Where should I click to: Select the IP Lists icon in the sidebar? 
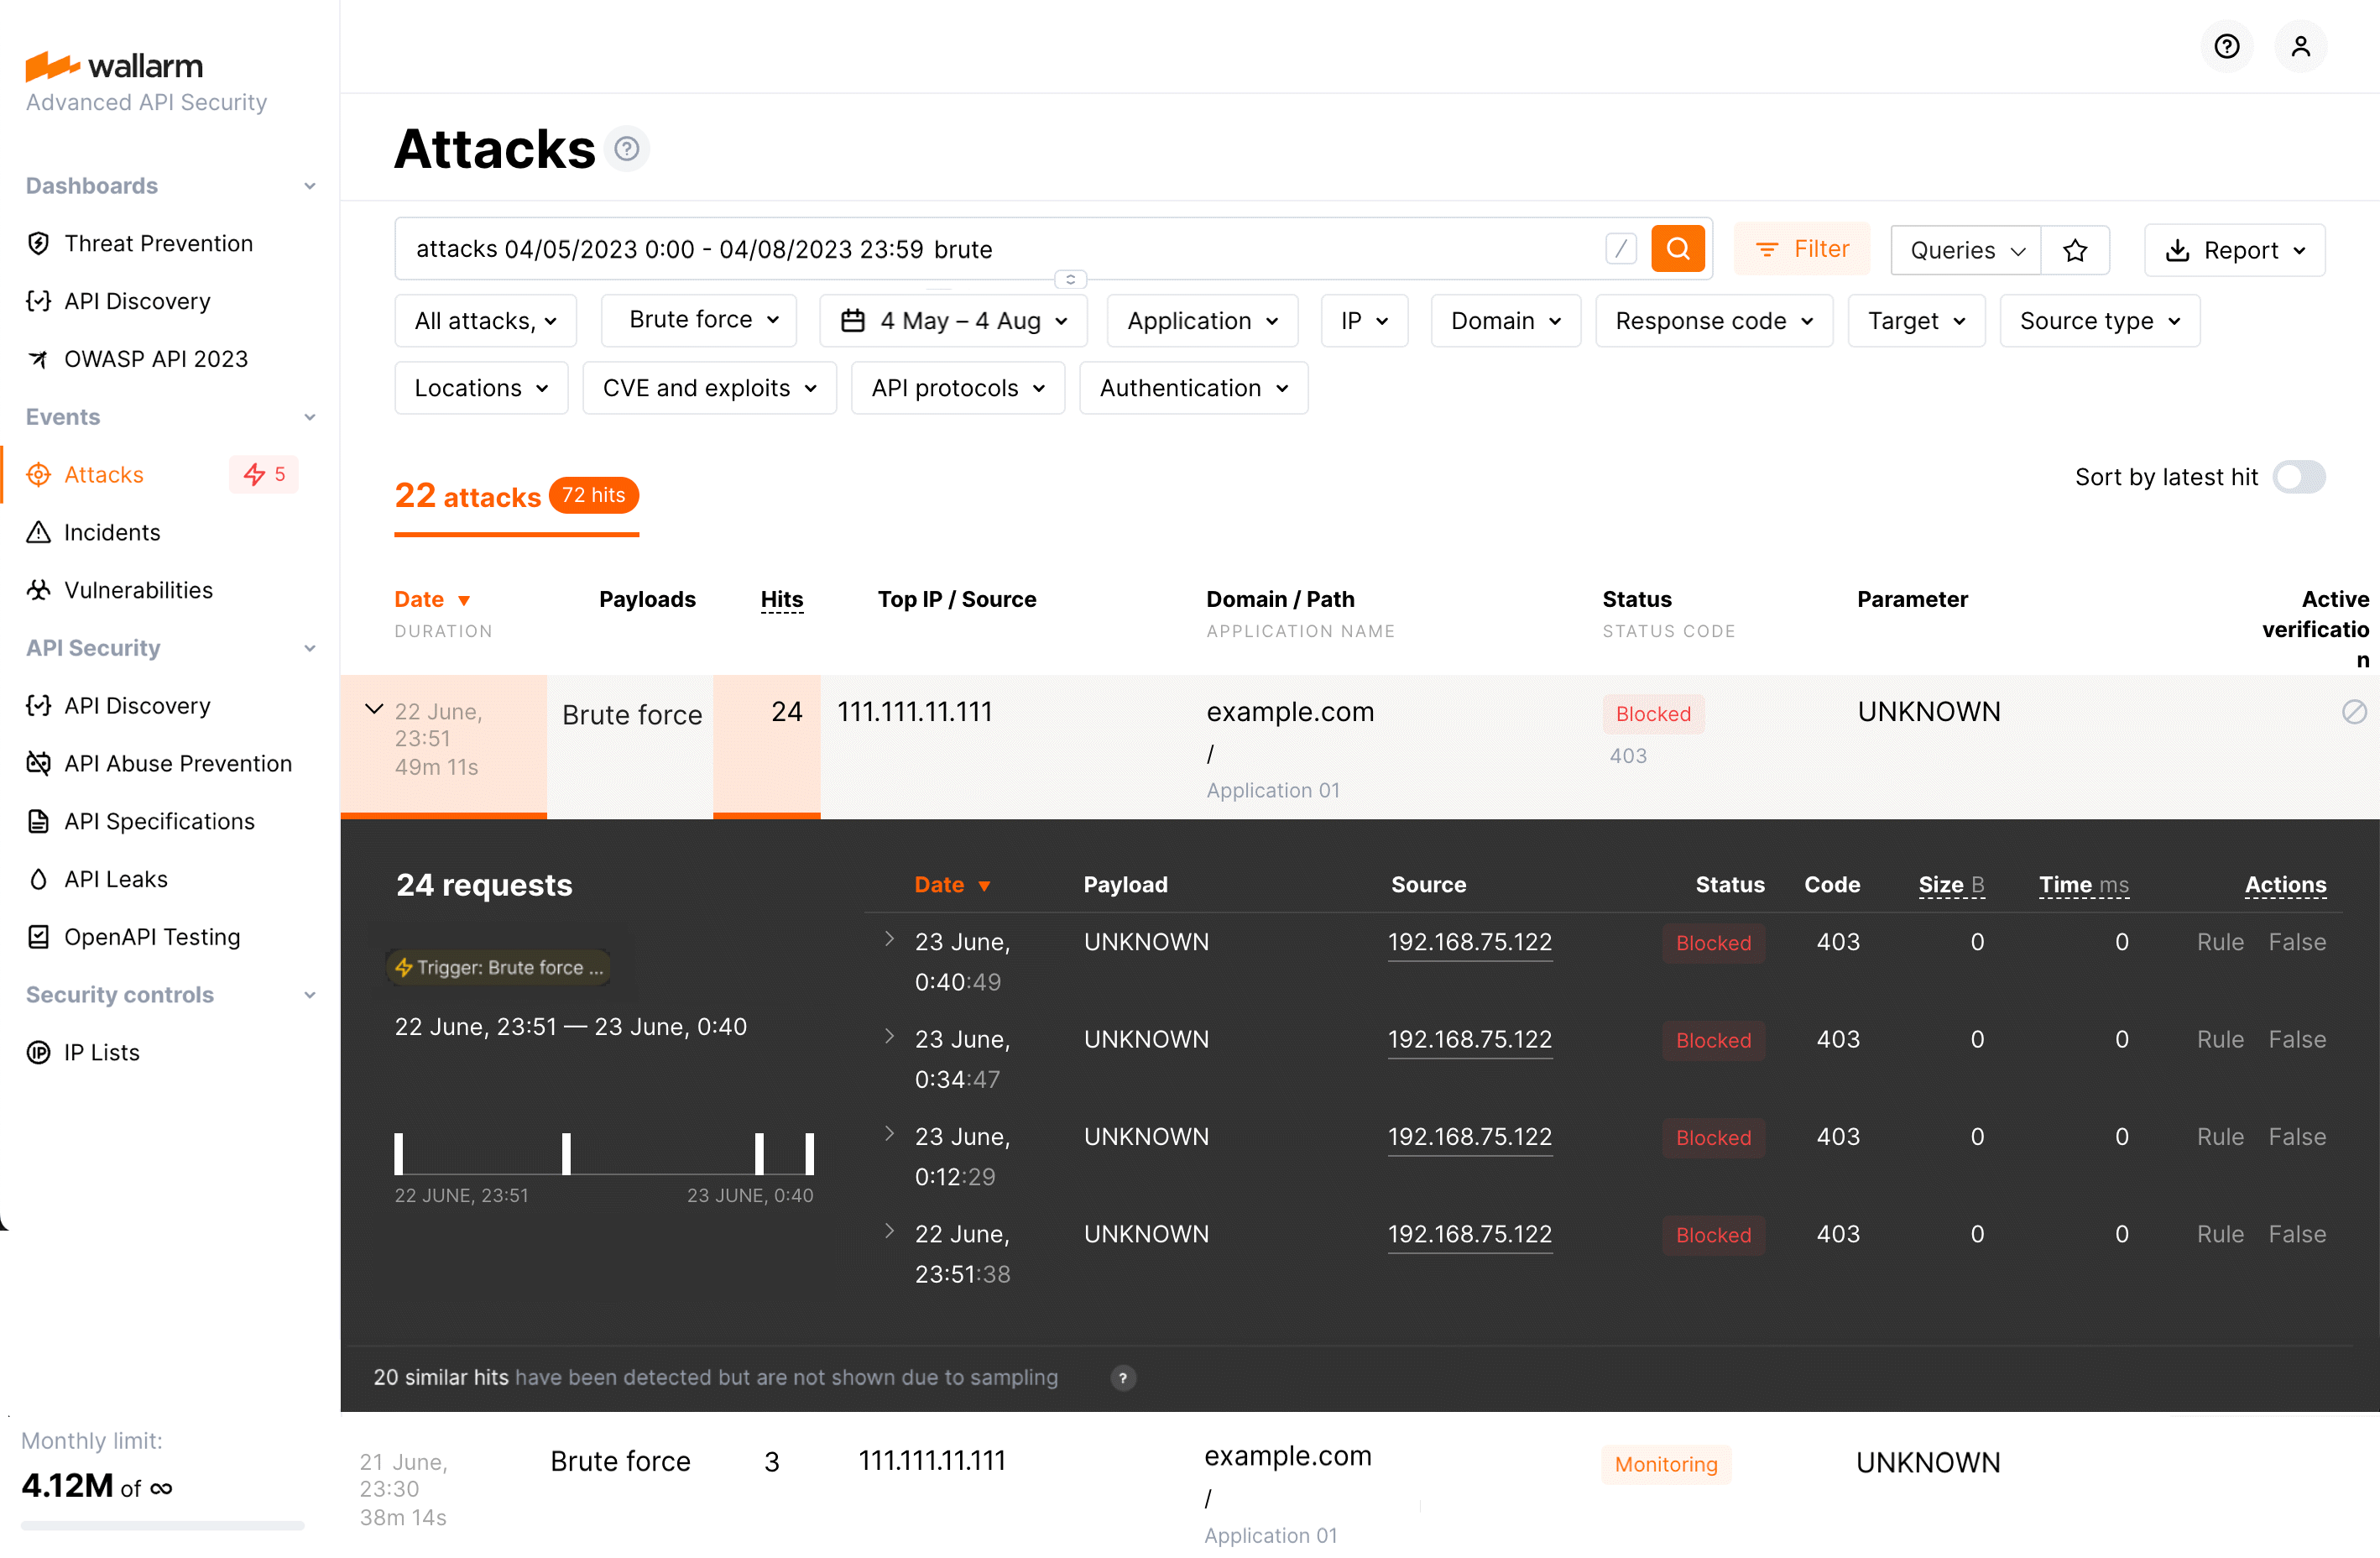(x=38, y=1052)
